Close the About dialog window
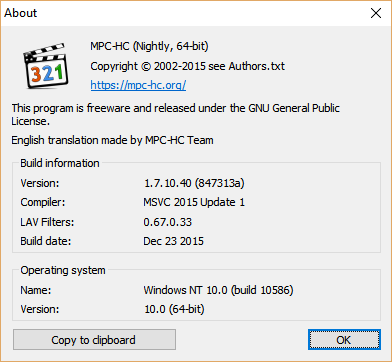The height and width of the screenshot is (362, 392). [x=376, y=13]
